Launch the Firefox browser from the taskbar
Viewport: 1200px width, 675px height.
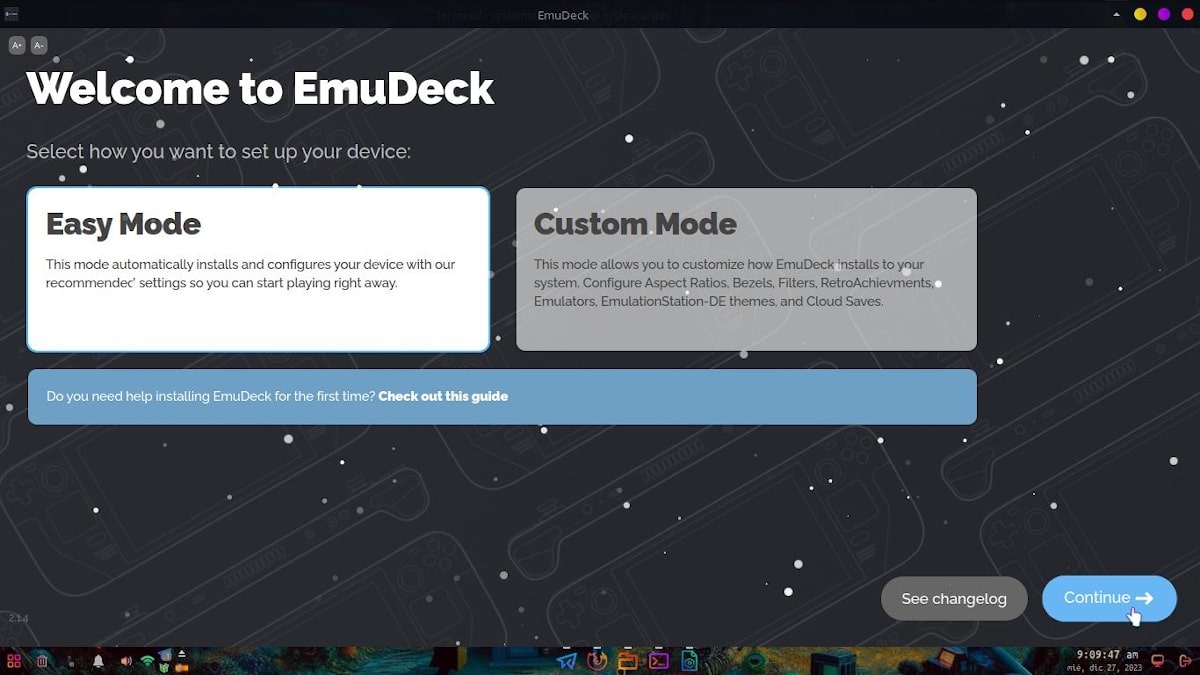[x=597, y=661]
